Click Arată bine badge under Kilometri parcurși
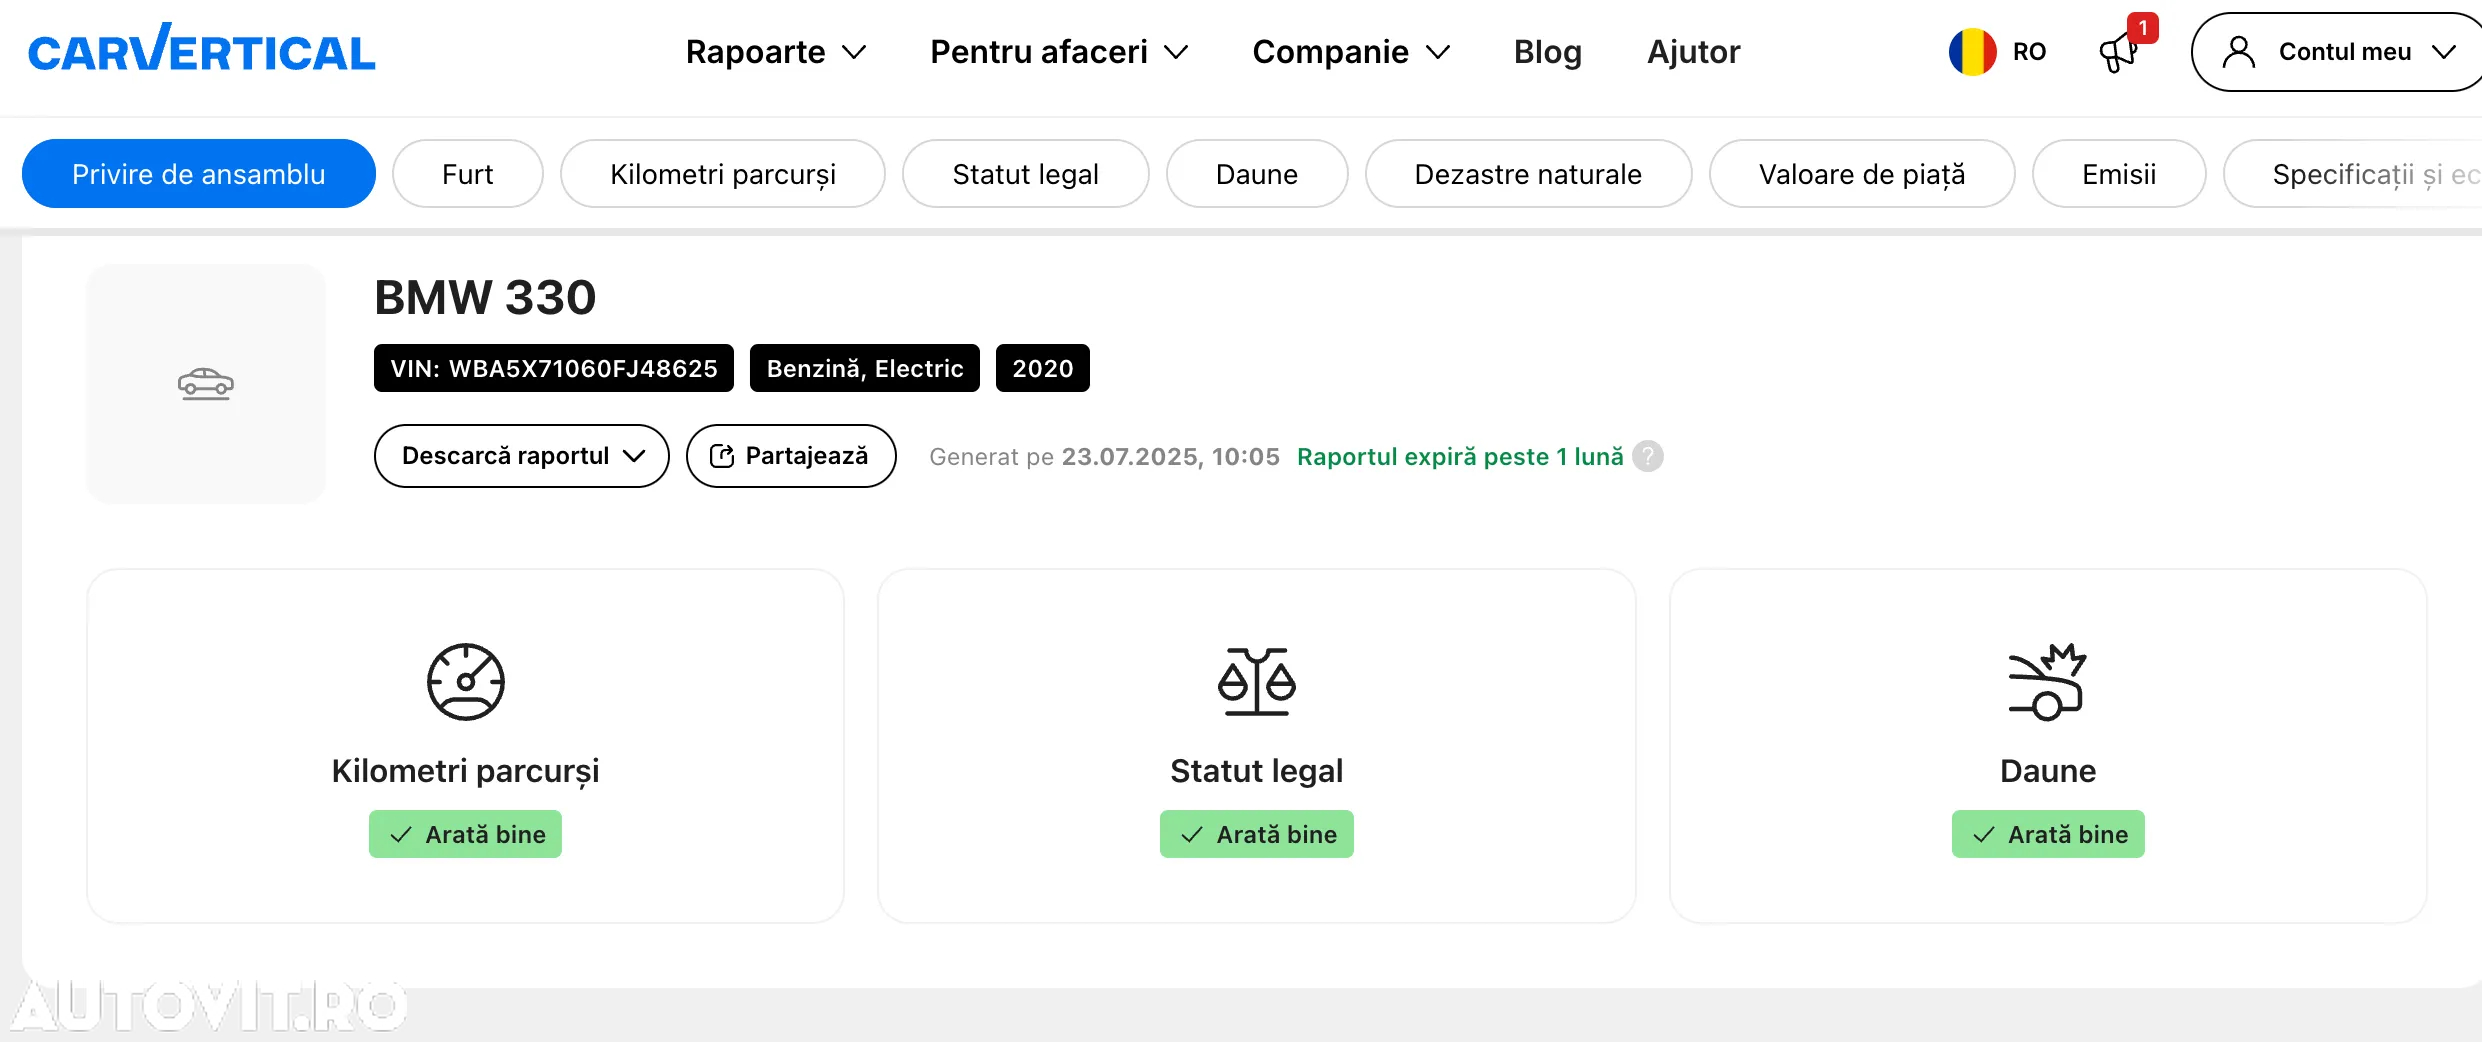 coord(466,834)
